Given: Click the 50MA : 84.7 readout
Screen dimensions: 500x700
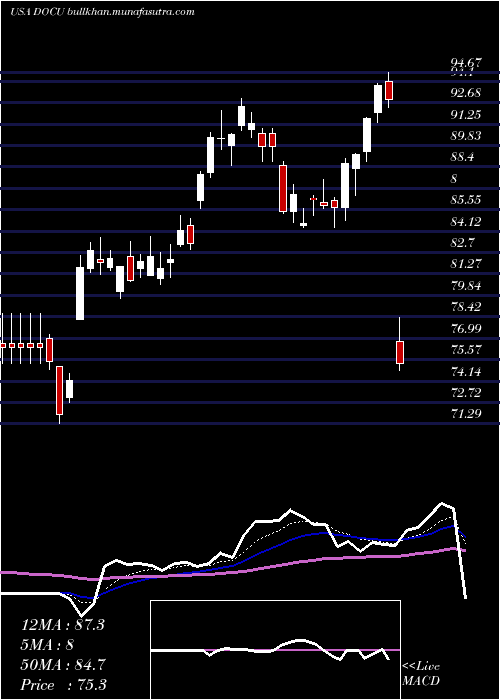Looking at the screenshot, I should coord(63,665).
